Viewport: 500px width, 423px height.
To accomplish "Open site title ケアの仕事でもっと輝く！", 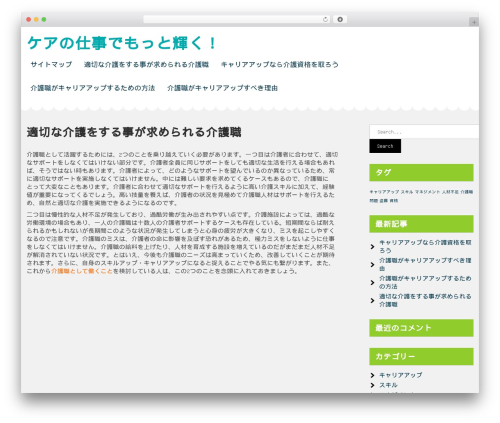I will tap(122, 43).
